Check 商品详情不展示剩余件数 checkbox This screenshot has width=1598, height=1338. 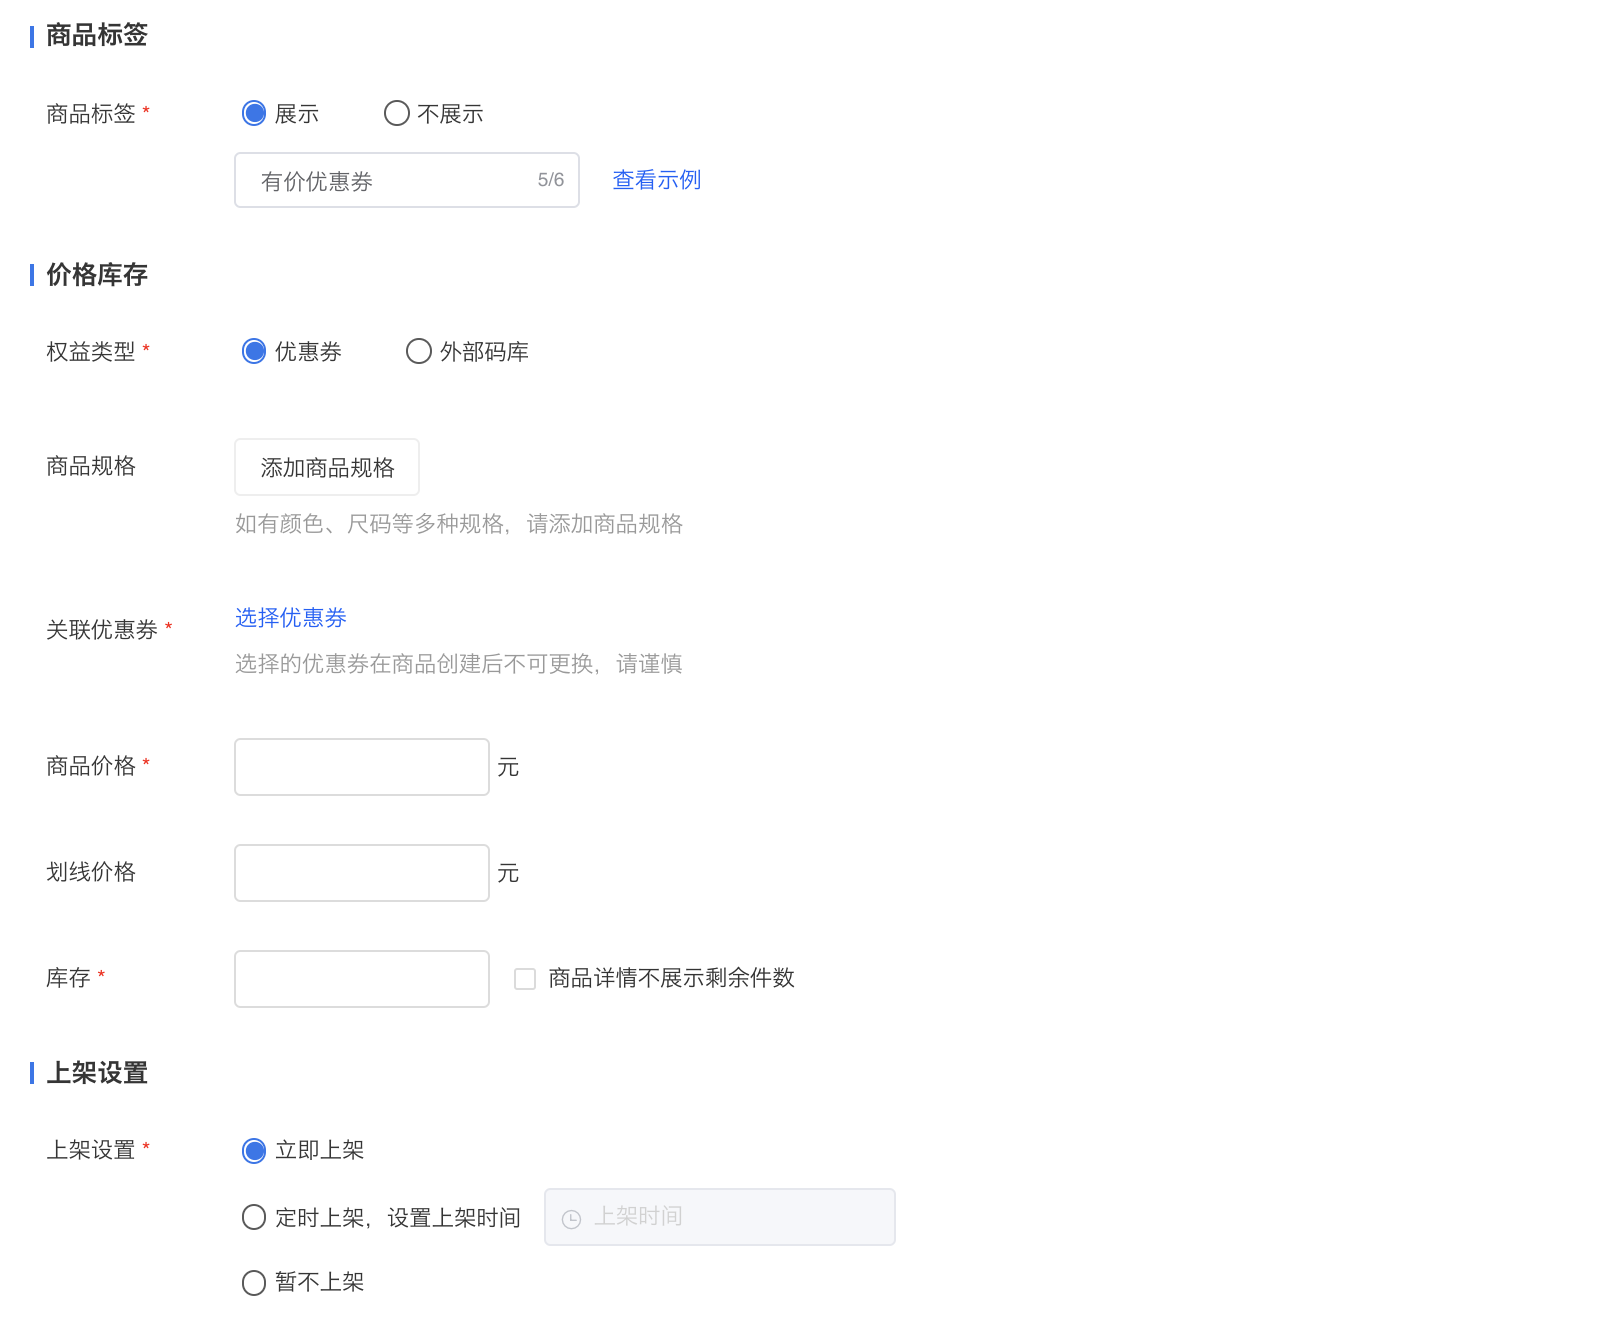(525, 979)
